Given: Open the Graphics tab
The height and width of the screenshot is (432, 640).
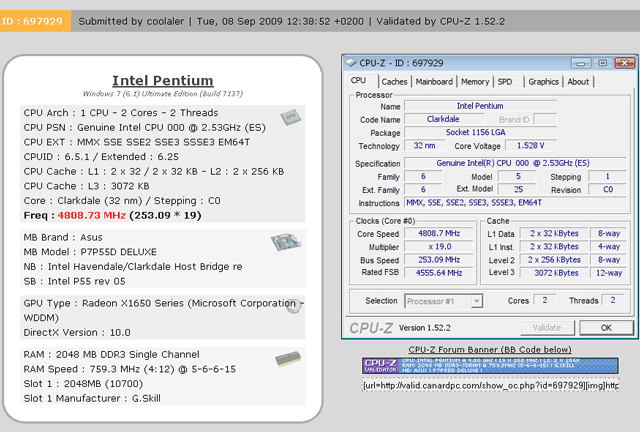Looking at the screenshot, I should coord(543,82).
